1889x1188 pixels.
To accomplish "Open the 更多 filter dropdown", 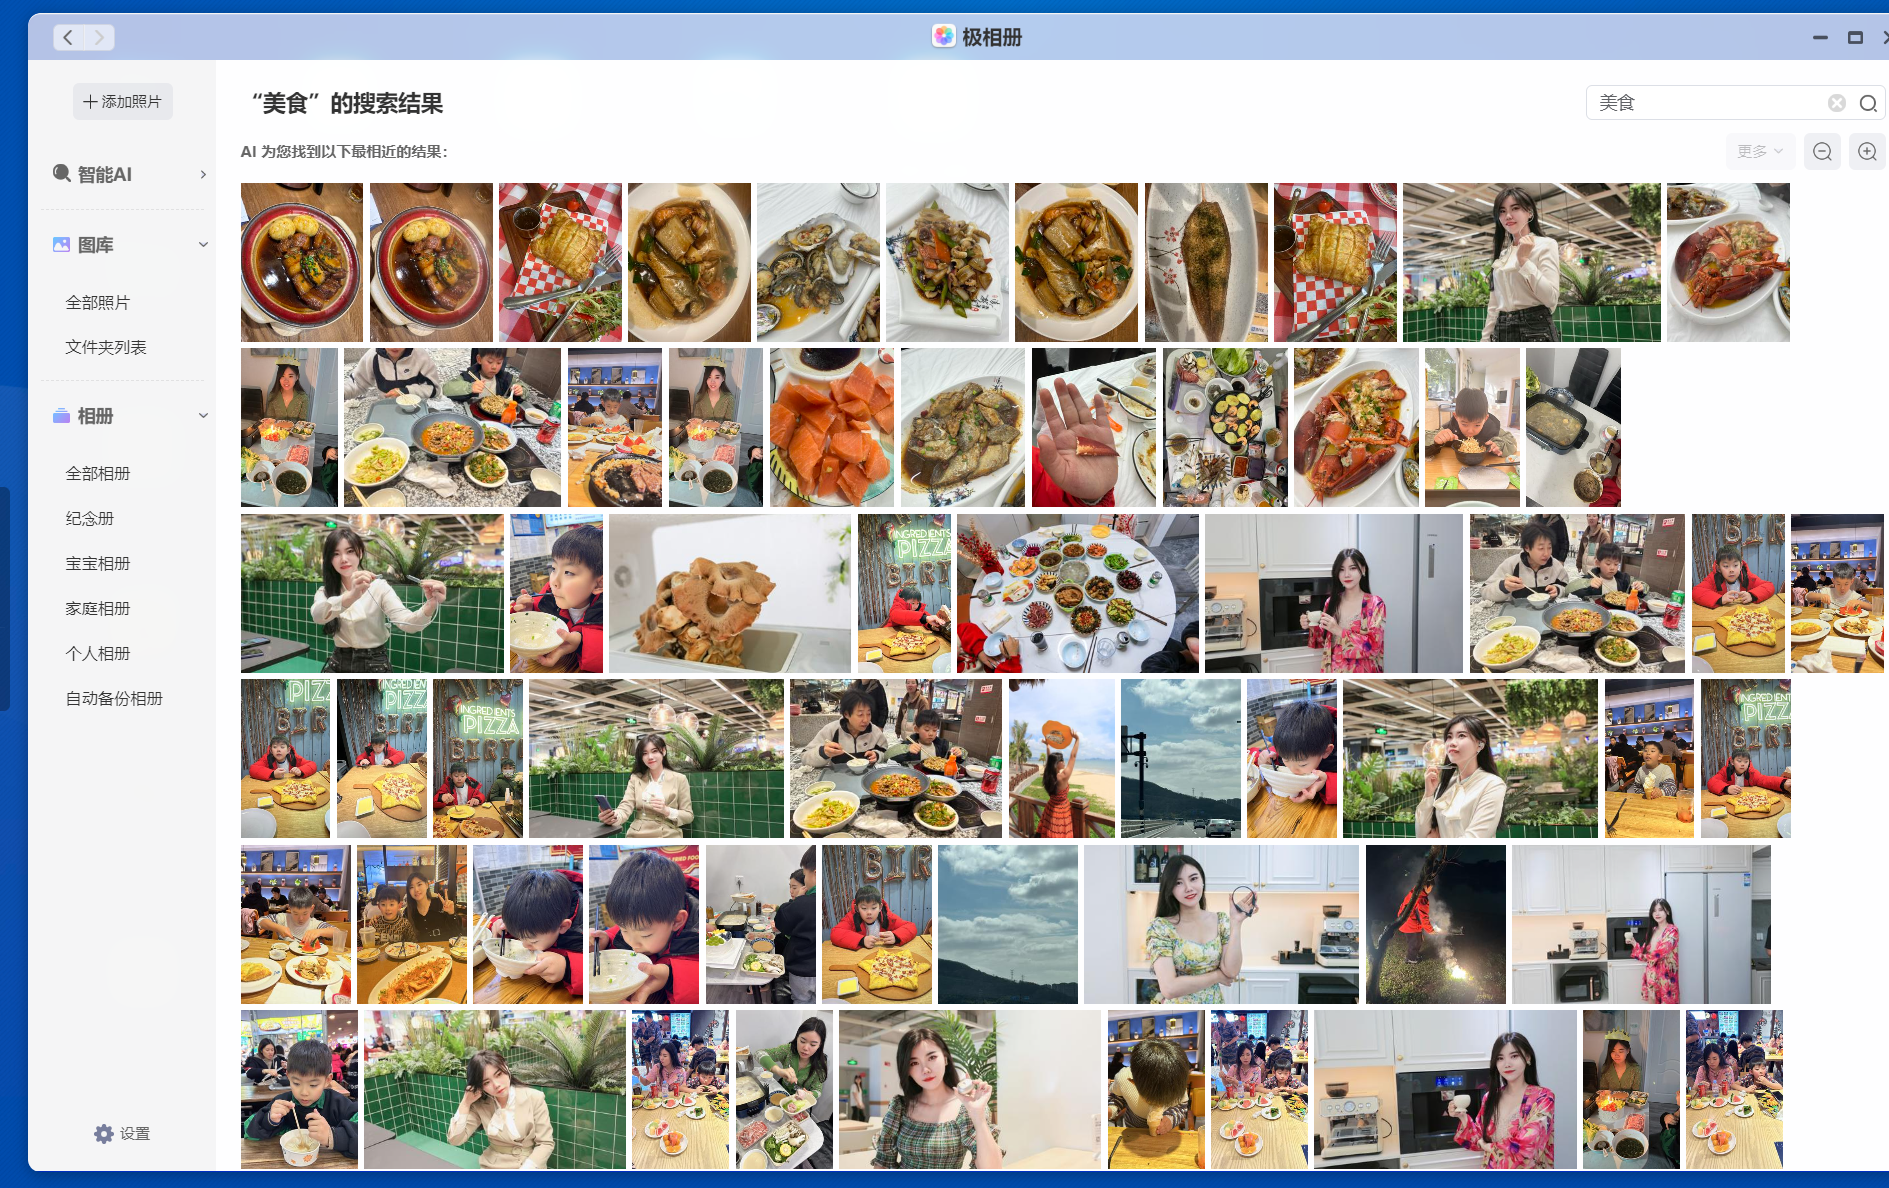I will pos(1759,151).
